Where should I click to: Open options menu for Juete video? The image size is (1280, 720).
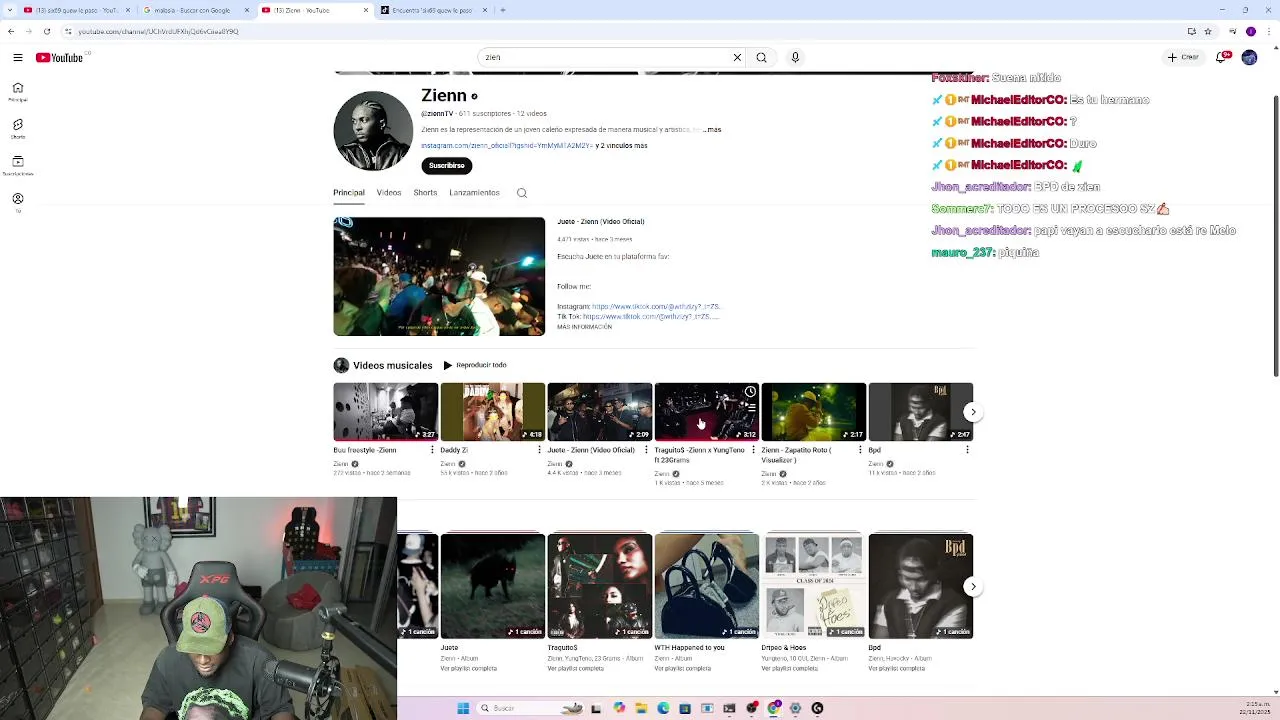click(646, 450)
